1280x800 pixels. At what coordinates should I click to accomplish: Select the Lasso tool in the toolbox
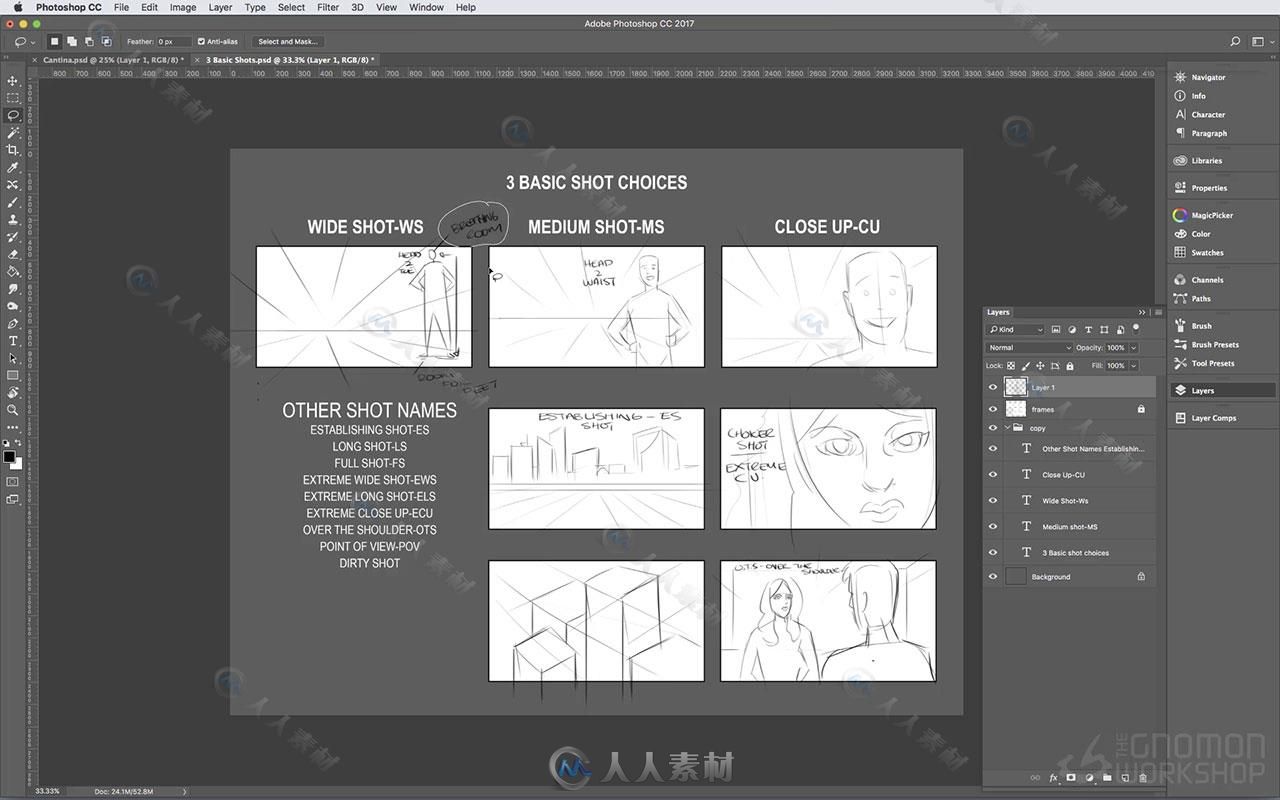point(13,115)
